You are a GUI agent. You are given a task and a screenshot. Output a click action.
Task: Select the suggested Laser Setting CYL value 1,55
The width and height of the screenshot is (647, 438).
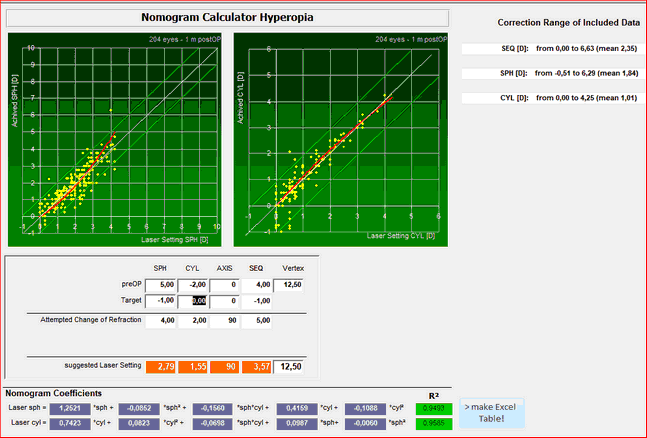(193, 367)
